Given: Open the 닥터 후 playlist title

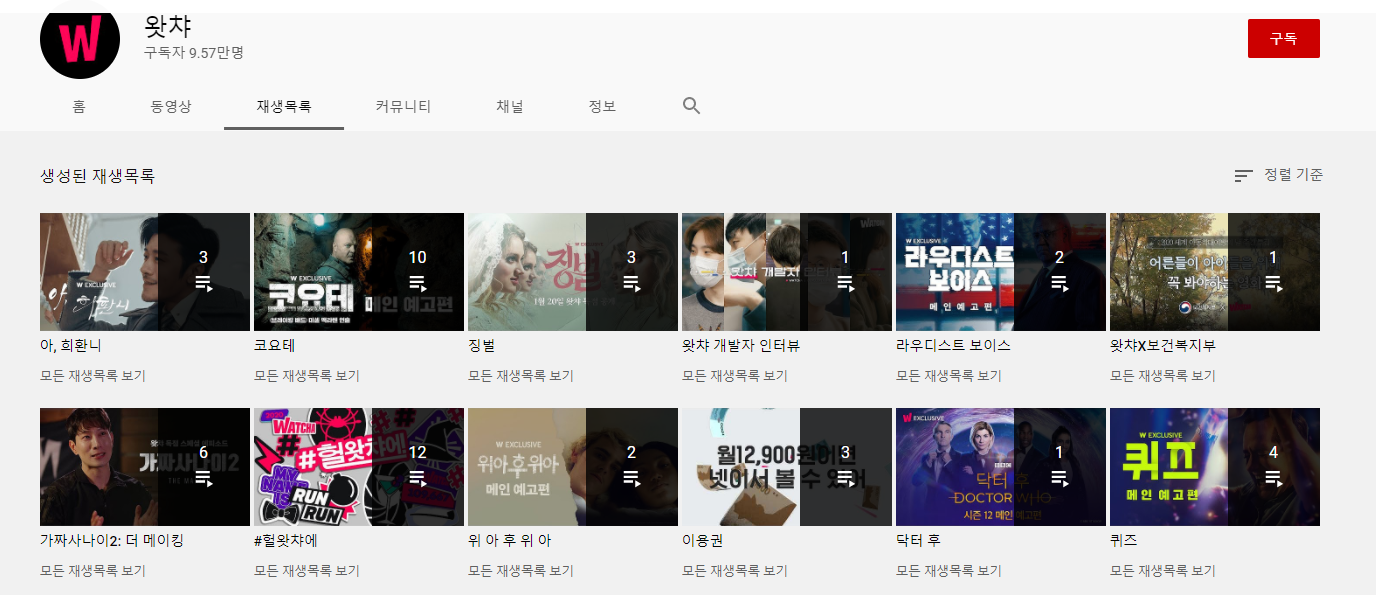Looking at the screenshot, I should pyautogui.click(x=918, y=541).
